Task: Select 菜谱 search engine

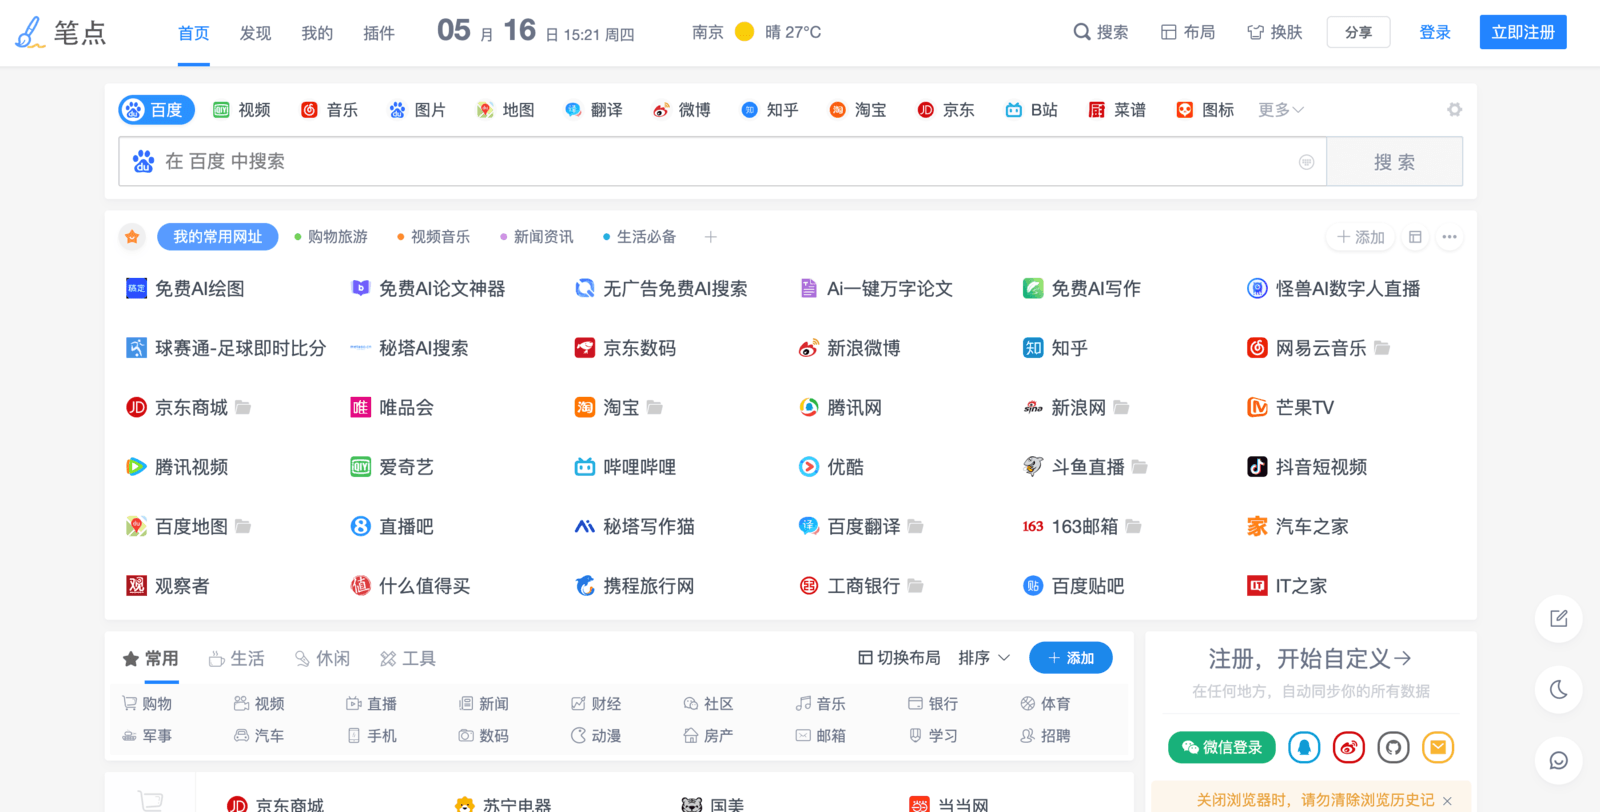Action: (1117, 110)
